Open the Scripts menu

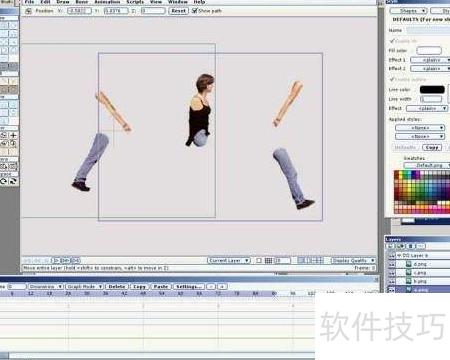pos(135,2)
